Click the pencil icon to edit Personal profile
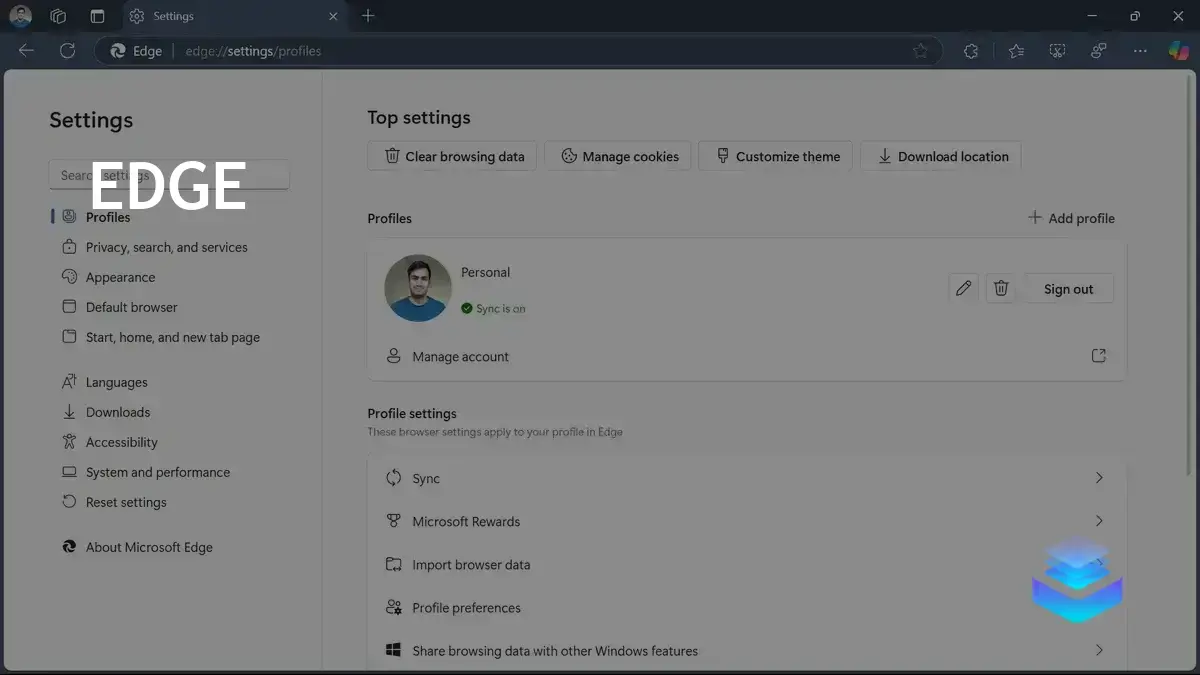This screenshot has width=1200, height=675. click(963, 288)
